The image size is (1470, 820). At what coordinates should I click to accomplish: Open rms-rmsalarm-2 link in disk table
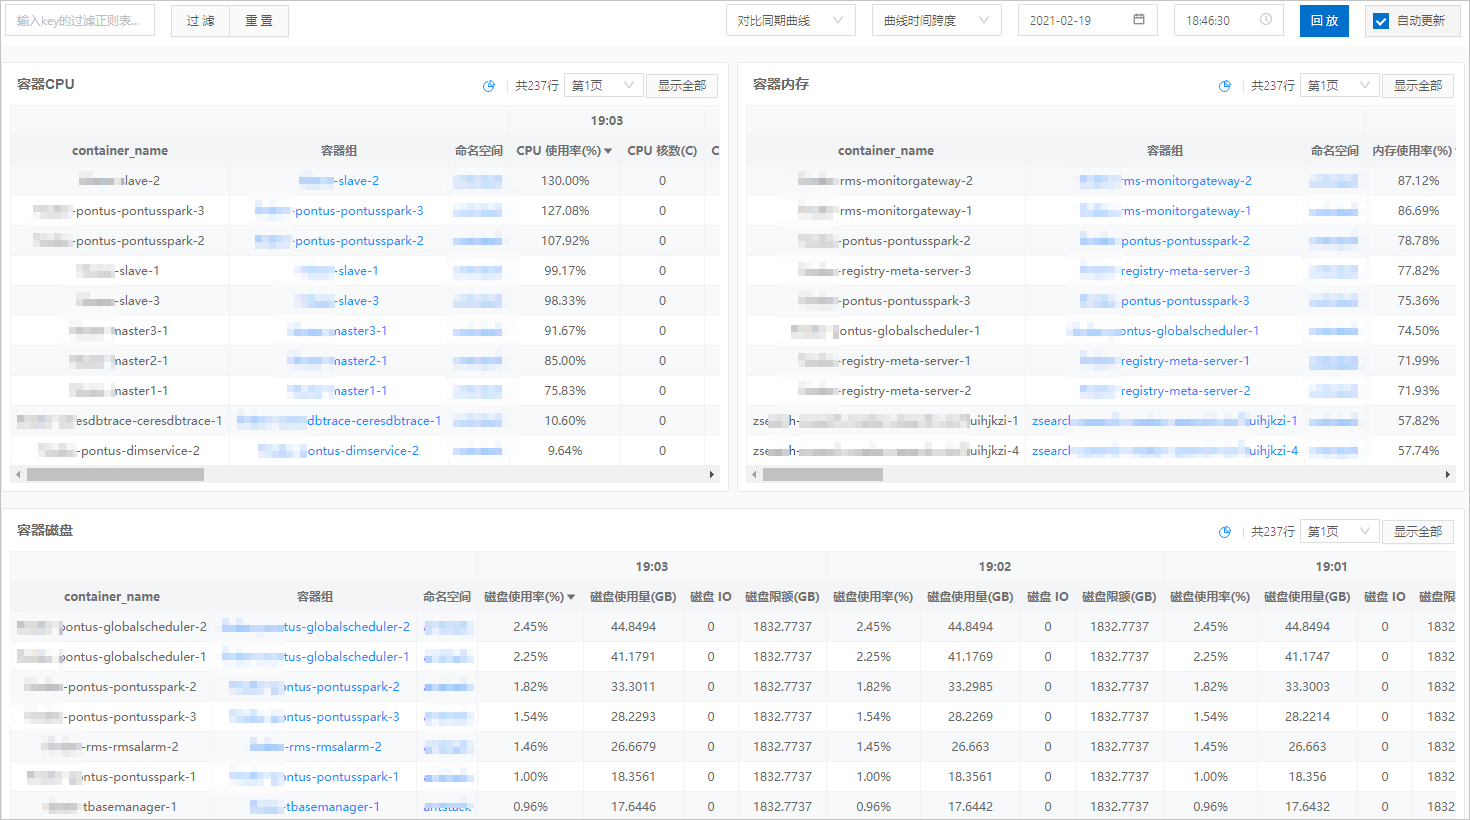click(x=316, y=747)
